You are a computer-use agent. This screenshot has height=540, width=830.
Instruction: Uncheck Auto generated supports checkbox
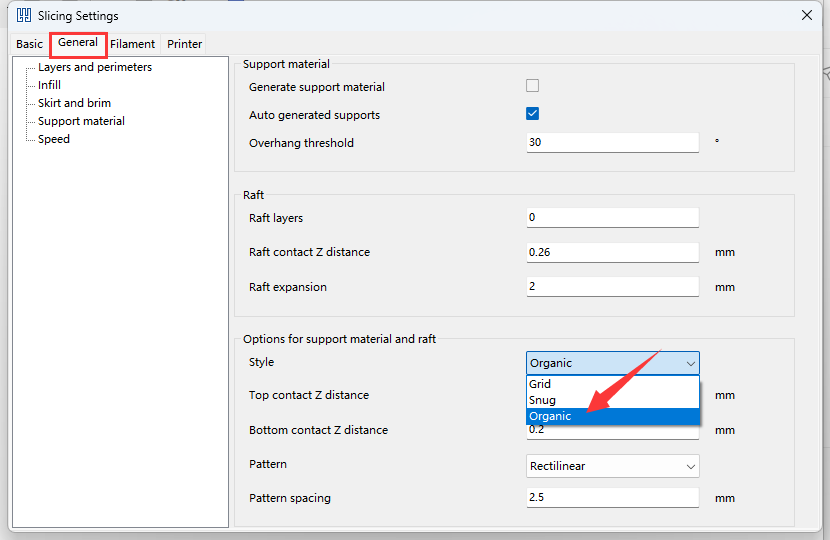point(533,114)
